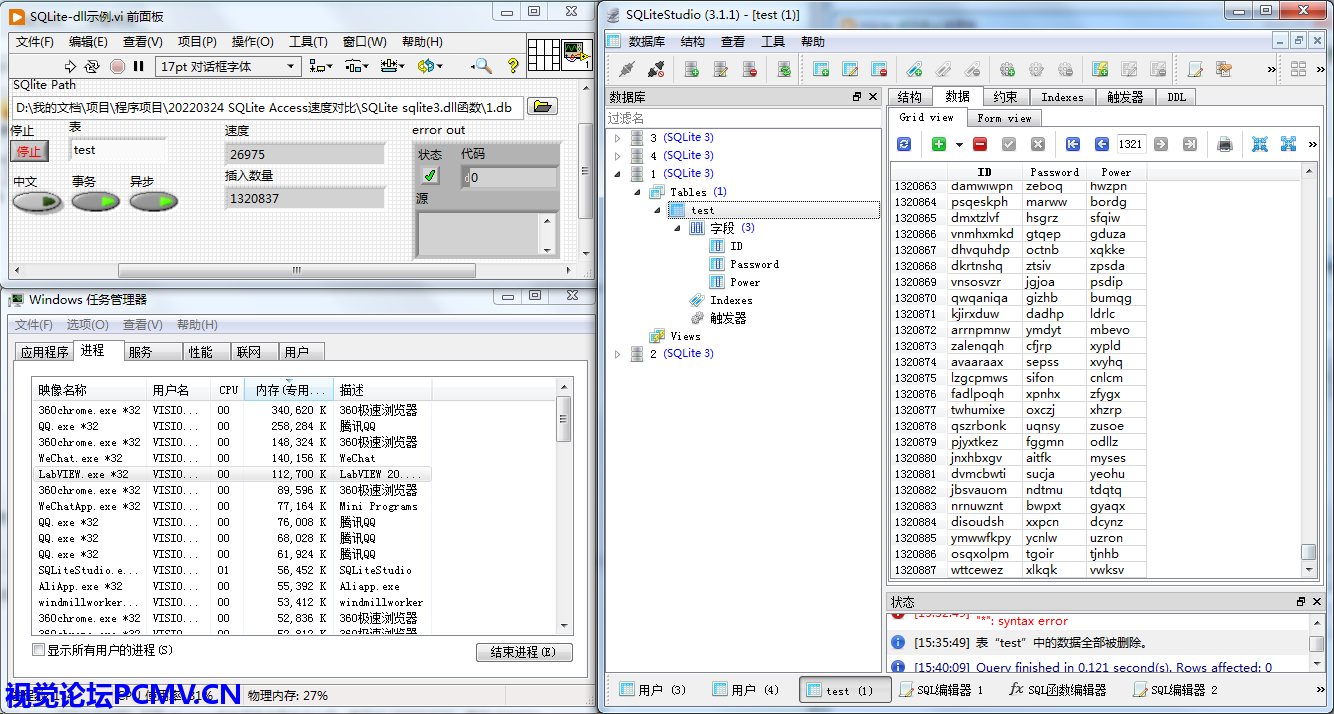Expand database 3 in the tree

coord(617,138)
